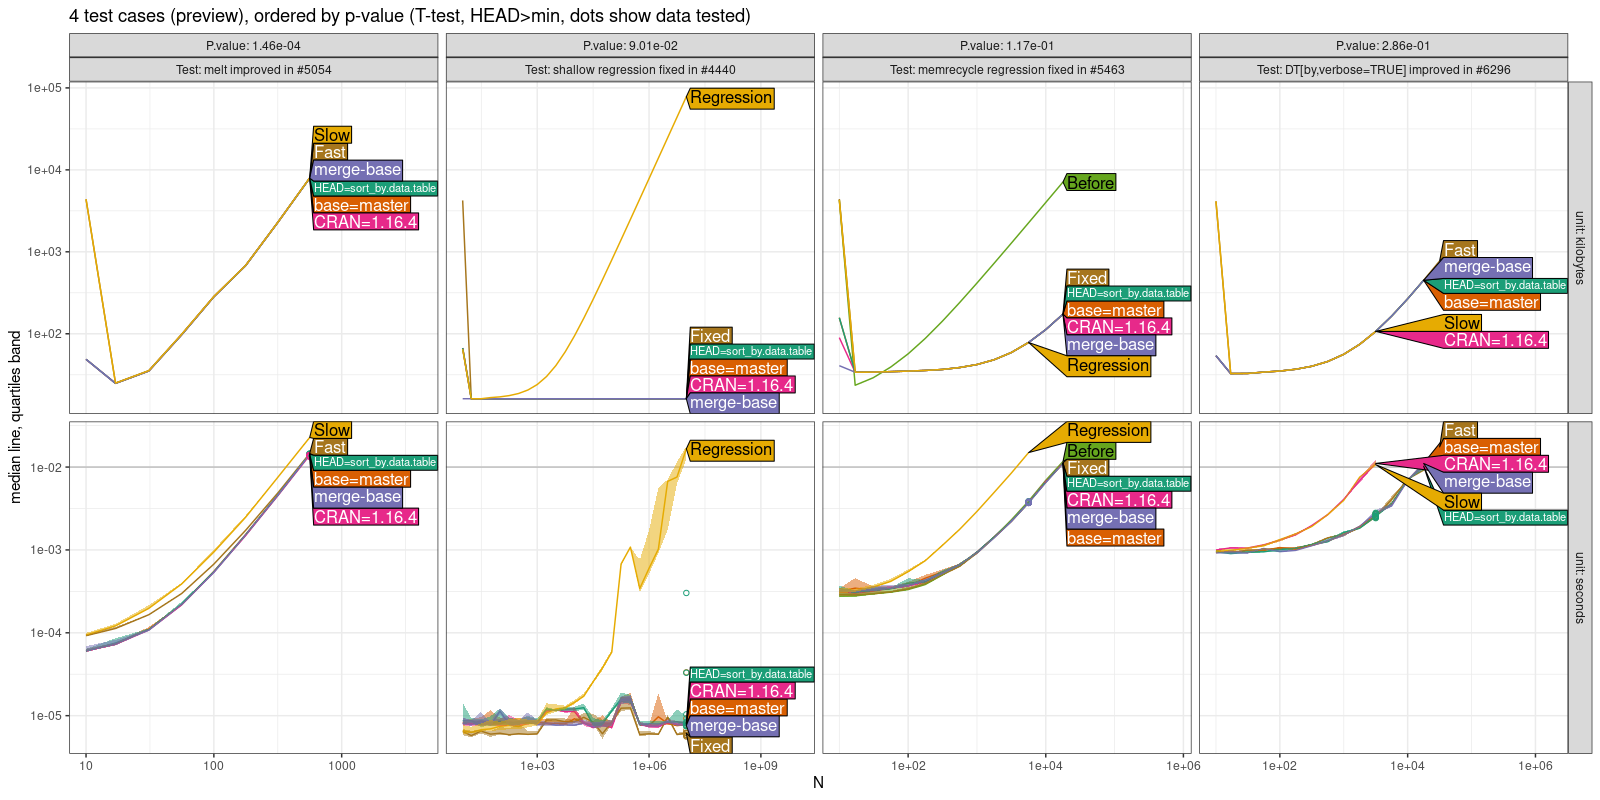Click 'merge-base' label in memrecycle kilobytes panel
Image resolution: width=1600 pixels, height=800 pixels.
tap(1110, 345)
